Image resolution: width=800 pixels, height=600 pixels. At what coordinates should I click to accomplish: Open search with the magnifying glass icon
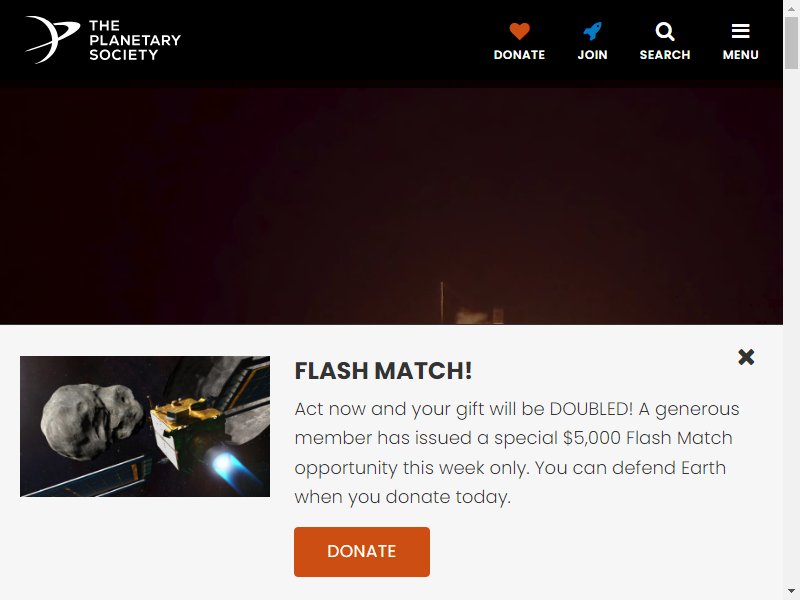(x=665, y=31)
